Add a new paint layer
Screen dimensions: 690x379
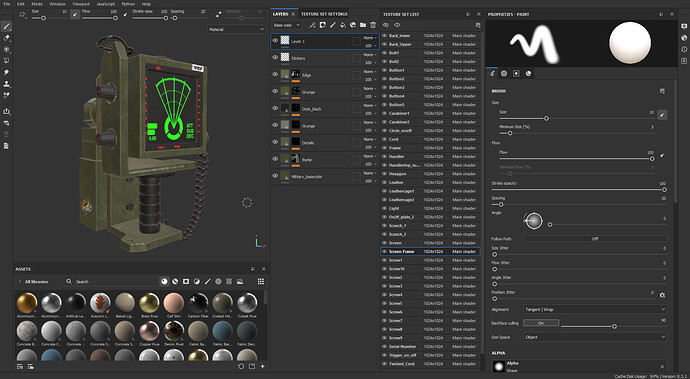click(x=332, y=25)
